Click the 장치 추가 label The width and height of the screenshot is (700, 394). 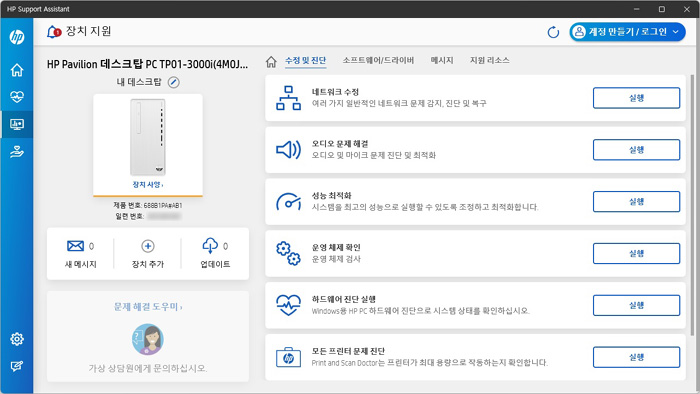(x=148, y=264)
